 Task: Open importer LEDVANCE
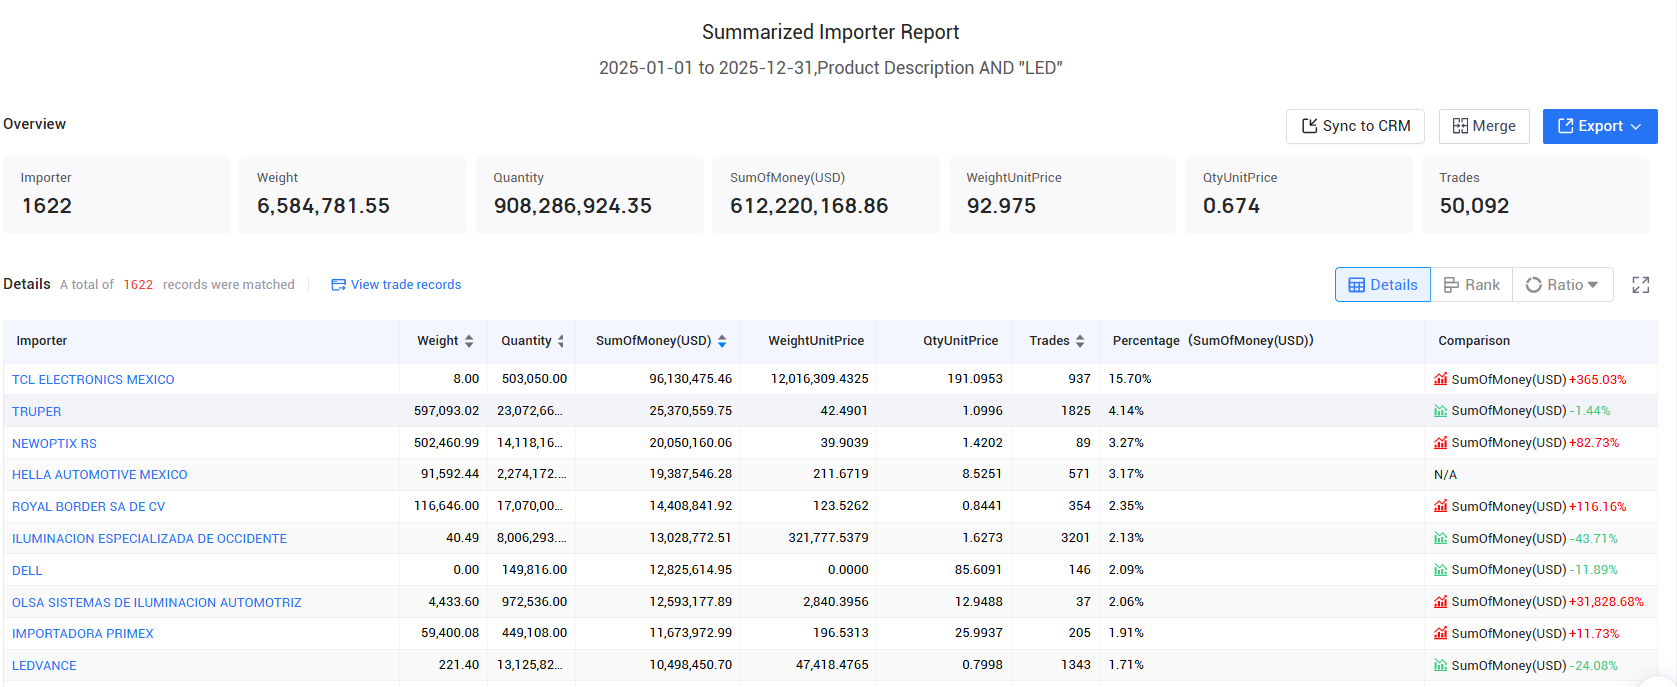point(44,666)
